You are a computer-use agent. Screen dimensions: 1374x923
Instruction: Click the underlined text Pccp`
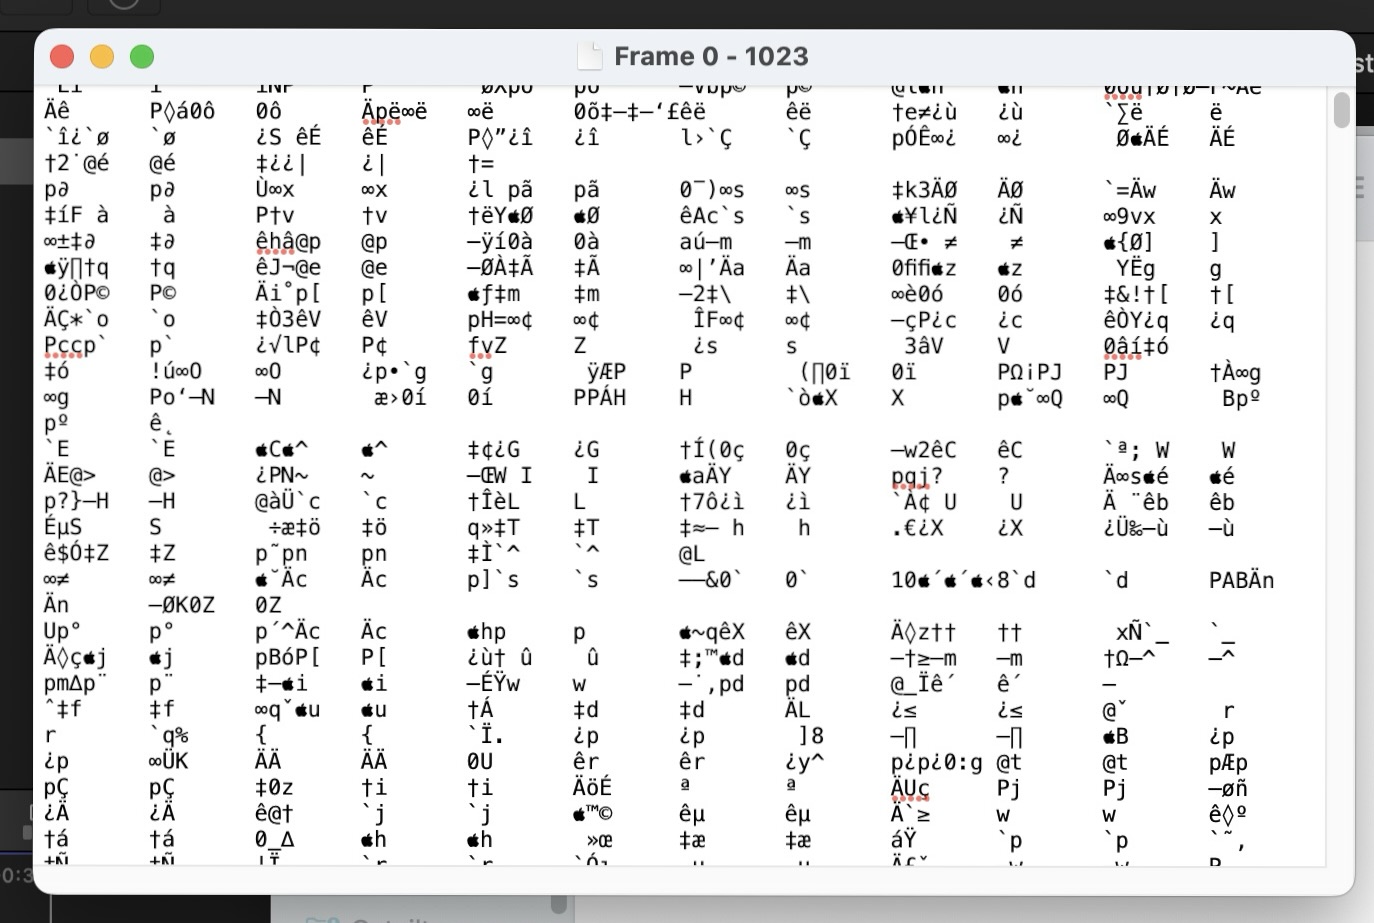click(75, 346)
